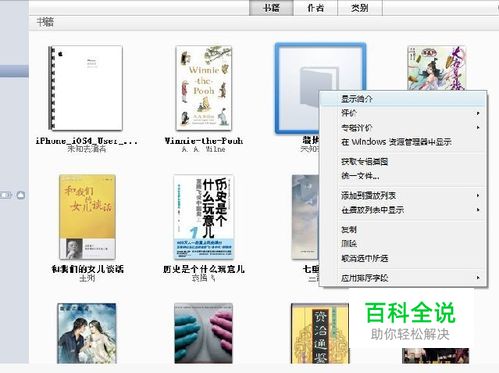Click the iCloud icon in the sidebar
This screenshot has width=499, height=373.
(21, 195)
